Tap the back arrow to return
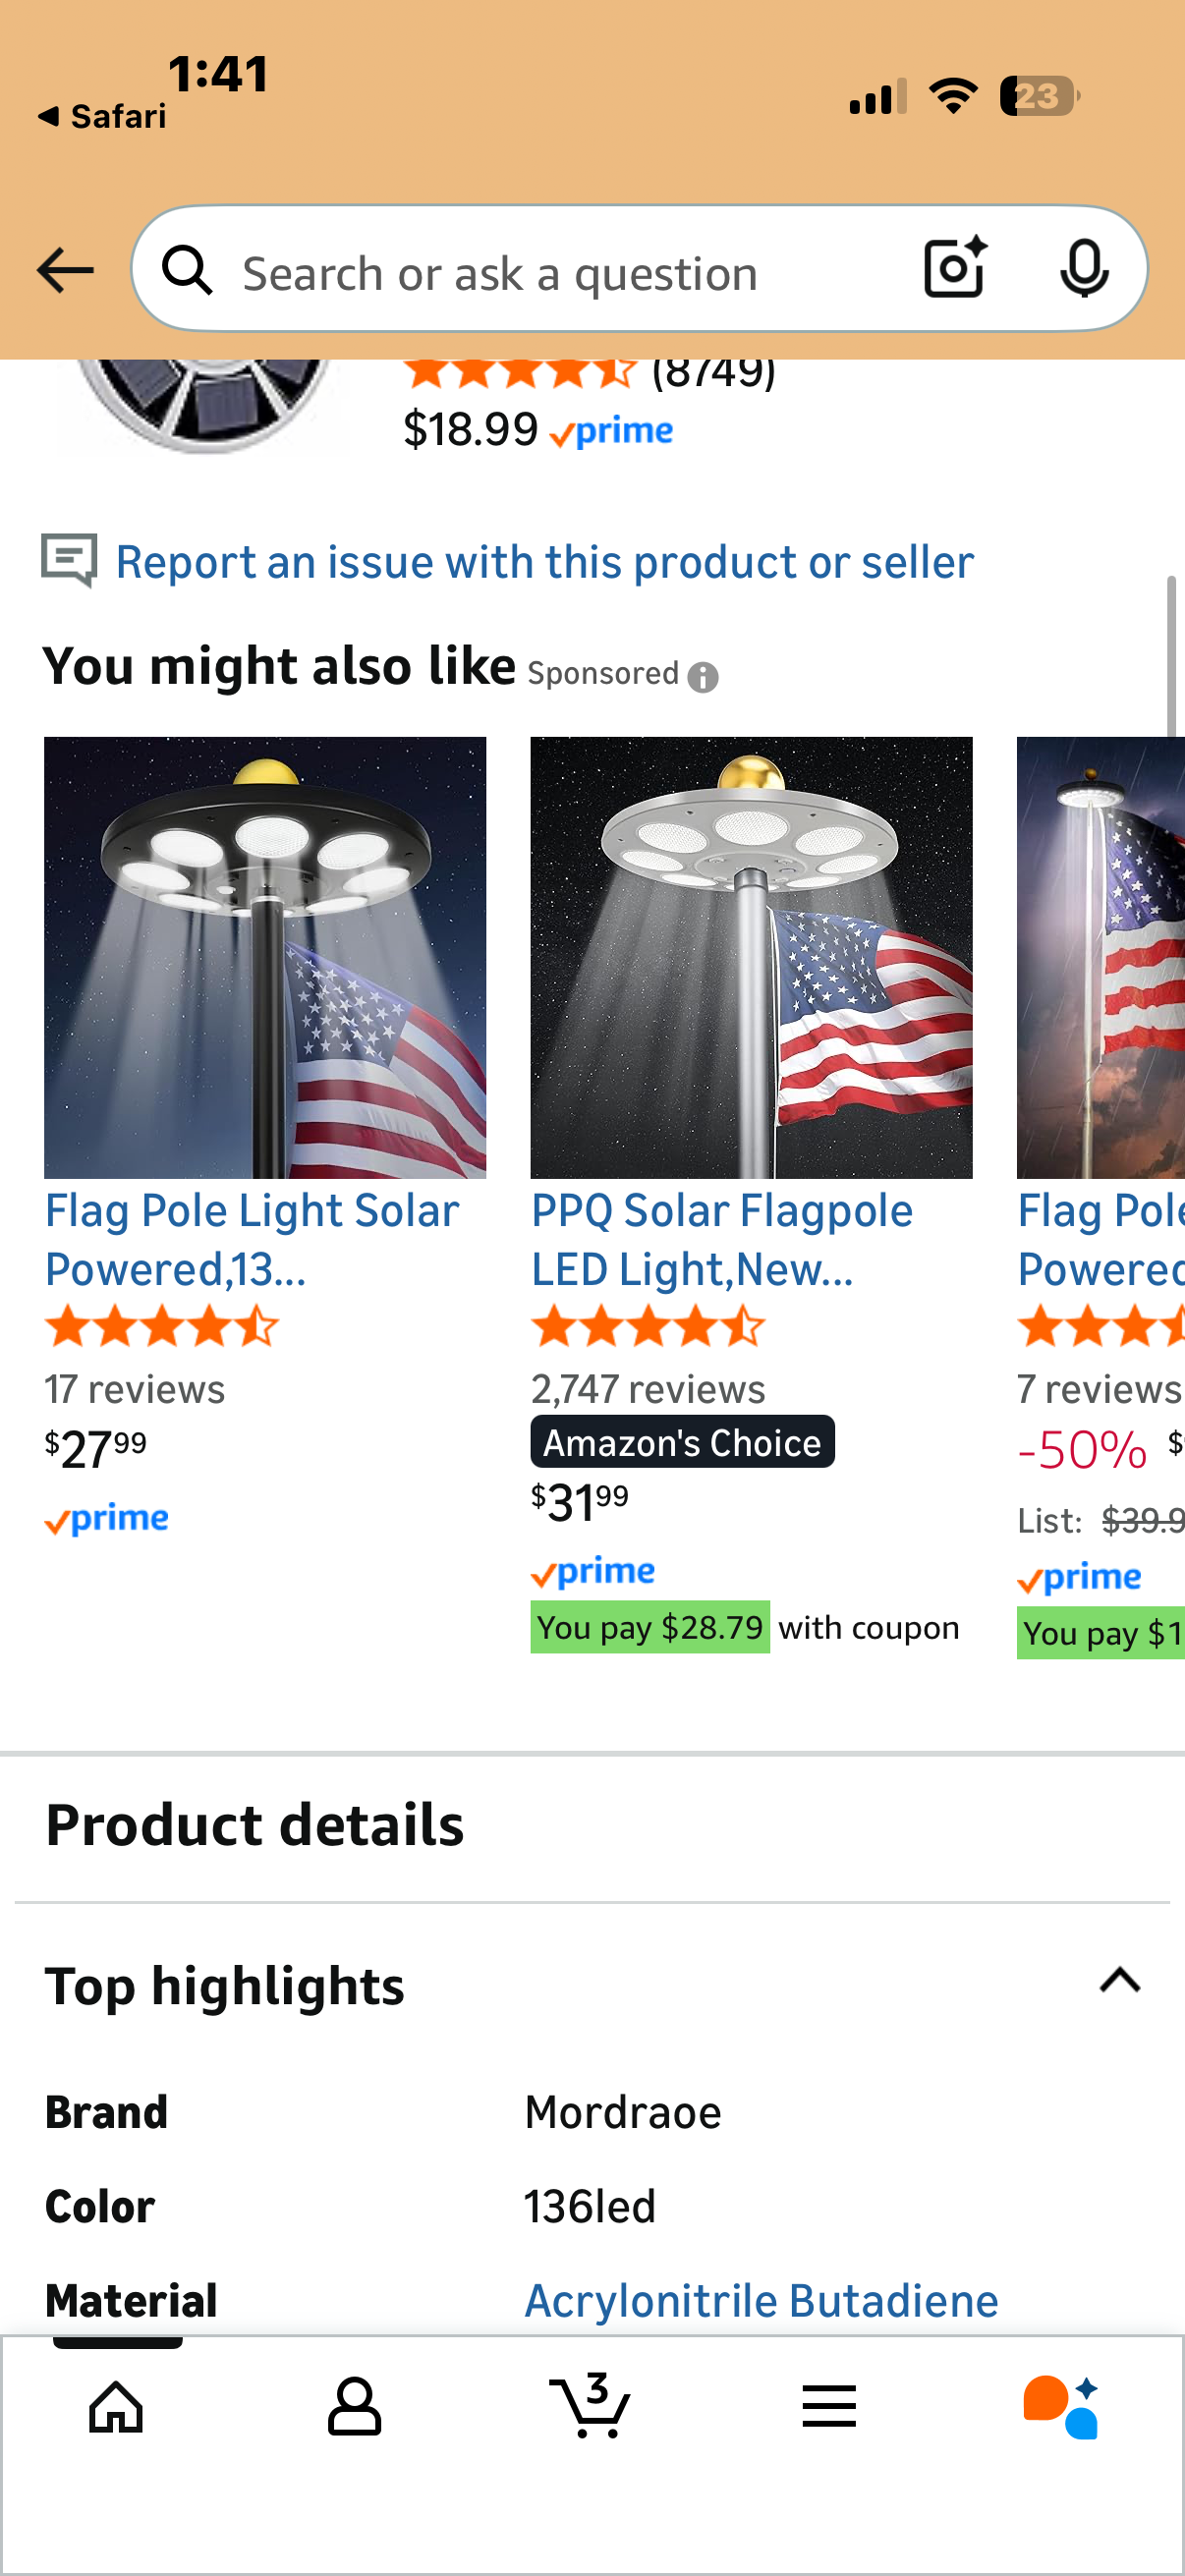 click(64, 268)
